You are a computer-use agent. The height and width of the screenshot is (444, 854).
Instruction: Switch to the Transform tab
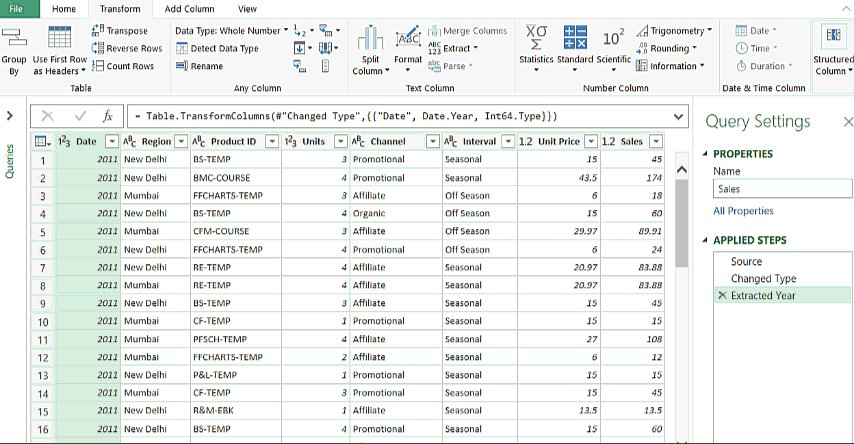click(x=120, y=9)
